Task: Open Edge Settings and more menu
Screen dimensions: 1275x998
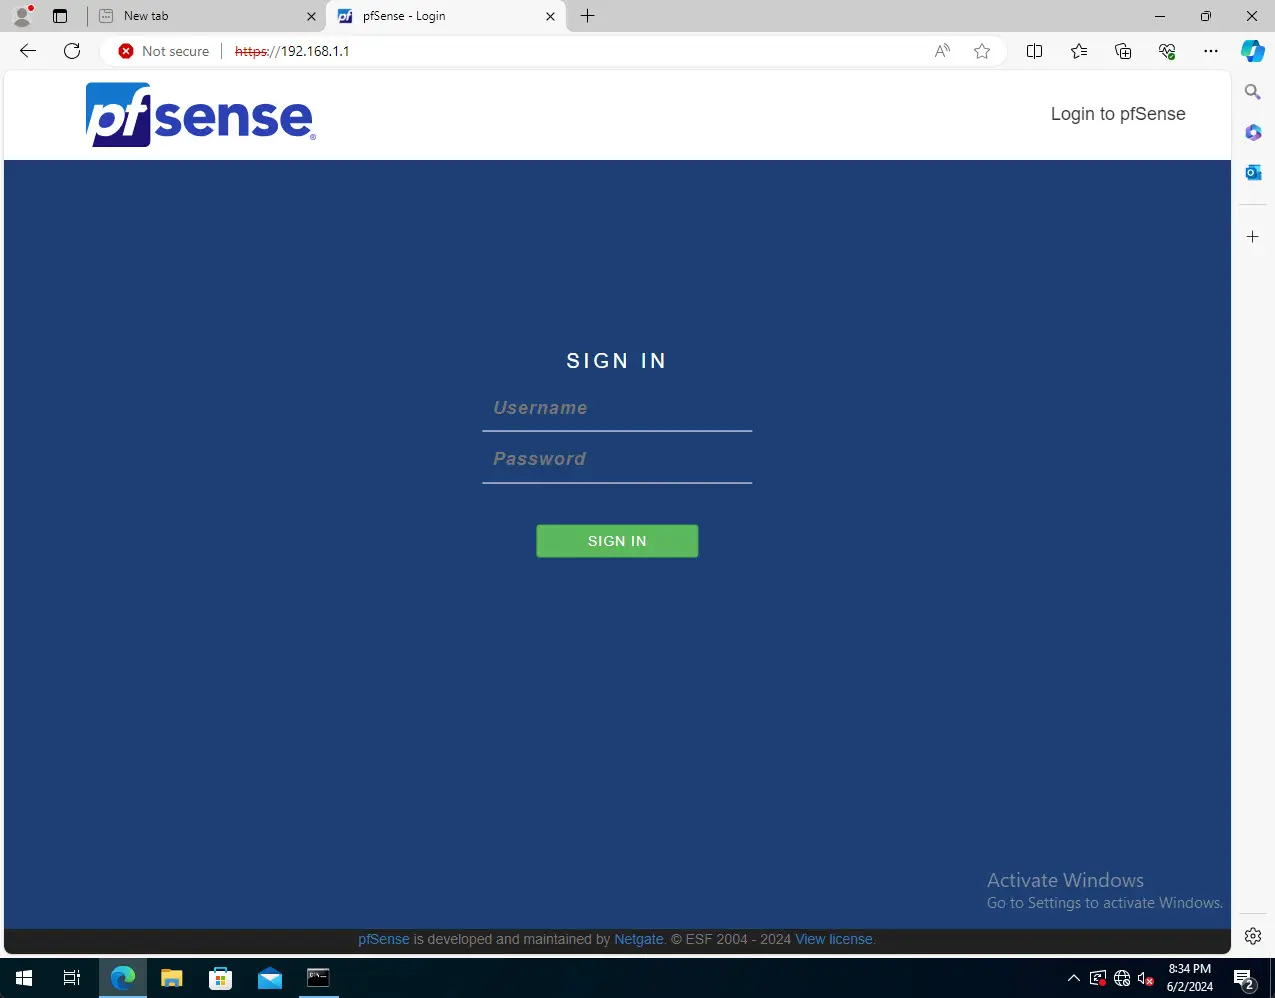Action: point(1211,51)
